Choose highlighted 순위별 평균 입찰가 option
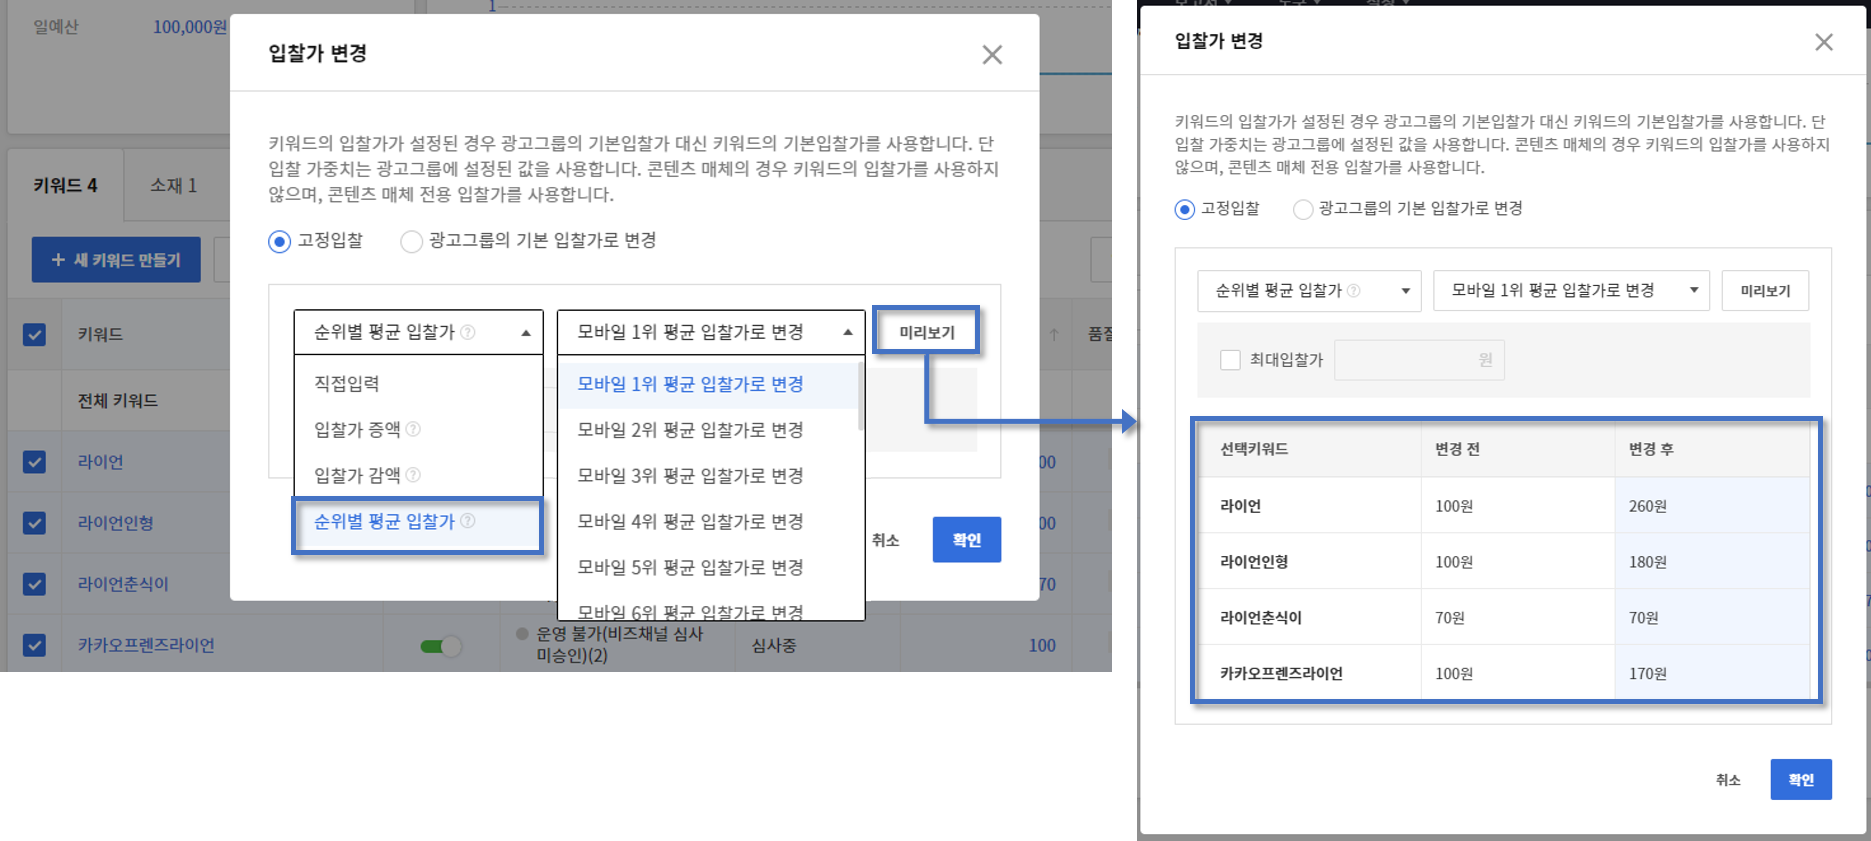 418,522
